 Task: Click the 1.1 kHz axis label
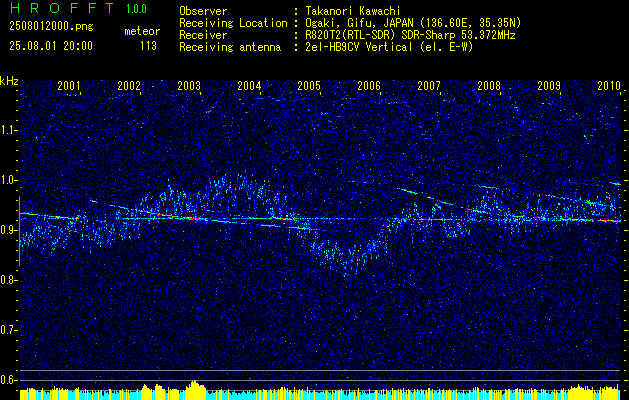8,130
